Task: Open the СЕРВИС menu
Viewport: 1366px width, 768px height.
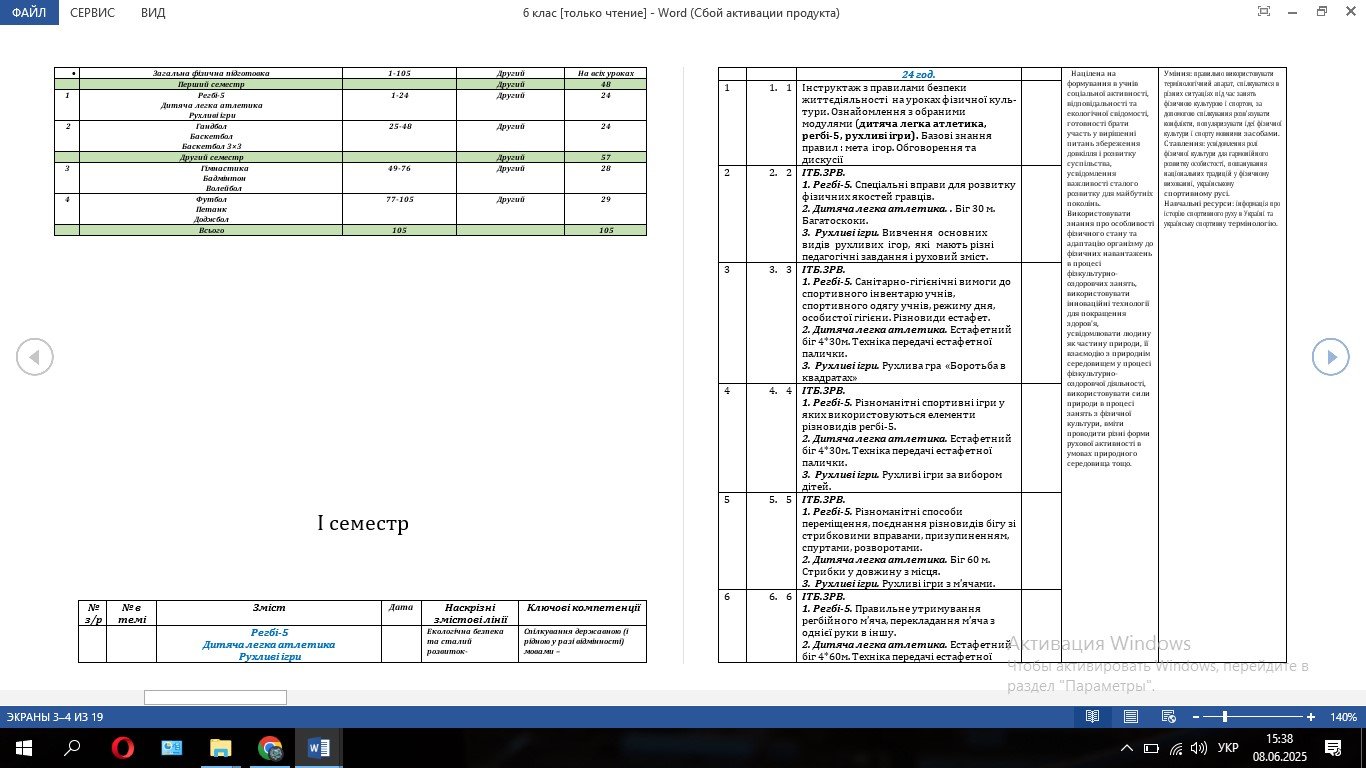Action: [x=92, y=13]
